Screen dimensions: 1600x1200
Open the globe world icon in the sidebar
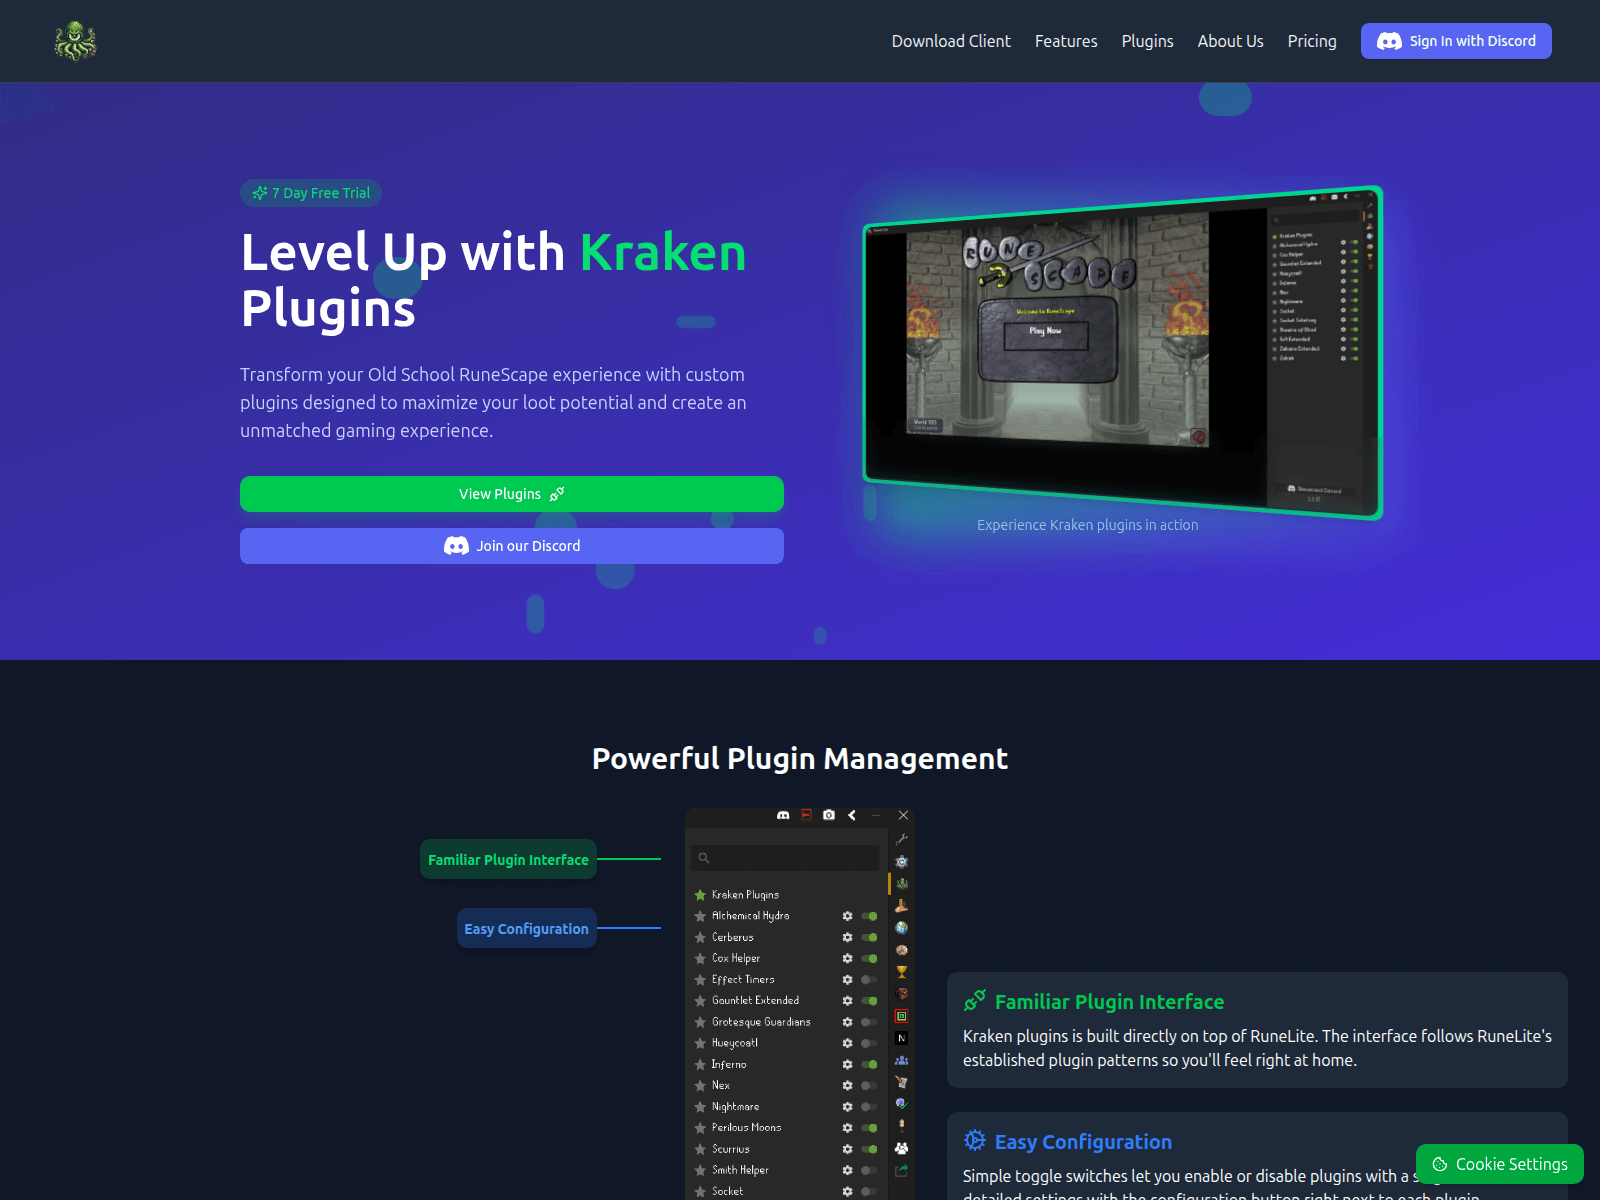point(902,928)
